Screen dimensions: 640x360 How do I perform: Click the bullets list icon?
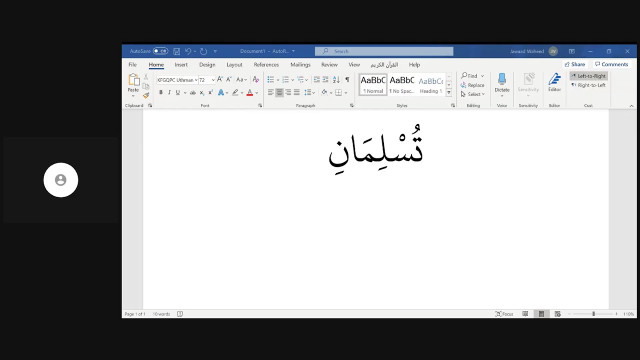(271, 80)
